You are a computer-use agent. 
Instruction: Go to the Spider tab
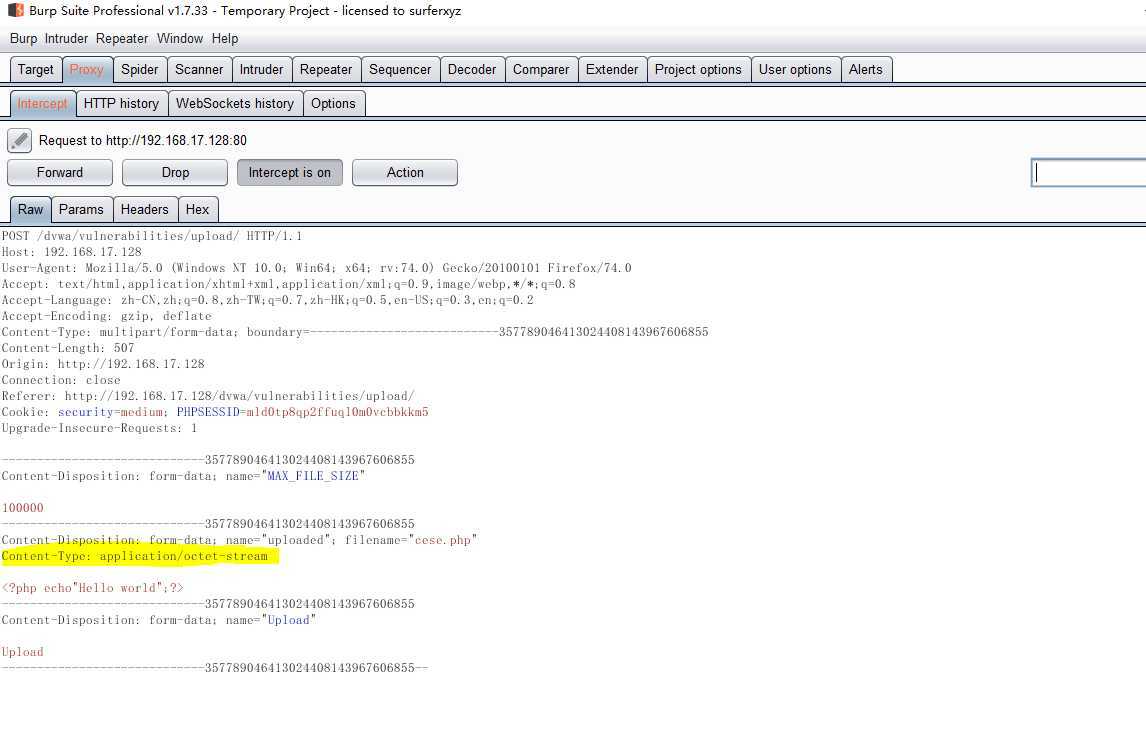pyautogui.click(x=140, y=69)
